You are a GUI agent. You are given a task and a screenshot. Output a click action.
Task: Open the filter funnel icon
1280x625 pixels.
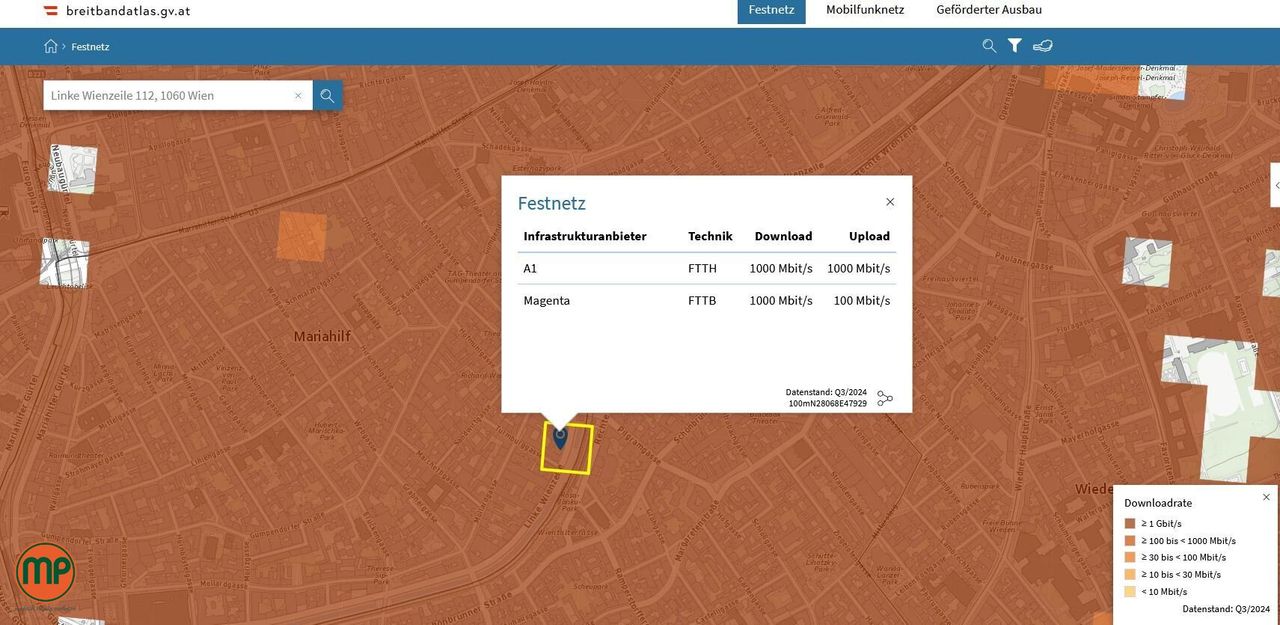point(1014,46)
